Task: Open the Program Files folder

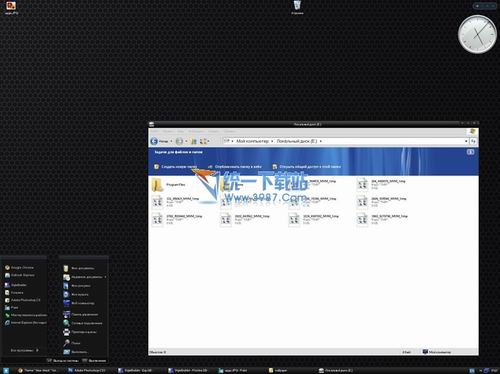Action: pos(169,185)
